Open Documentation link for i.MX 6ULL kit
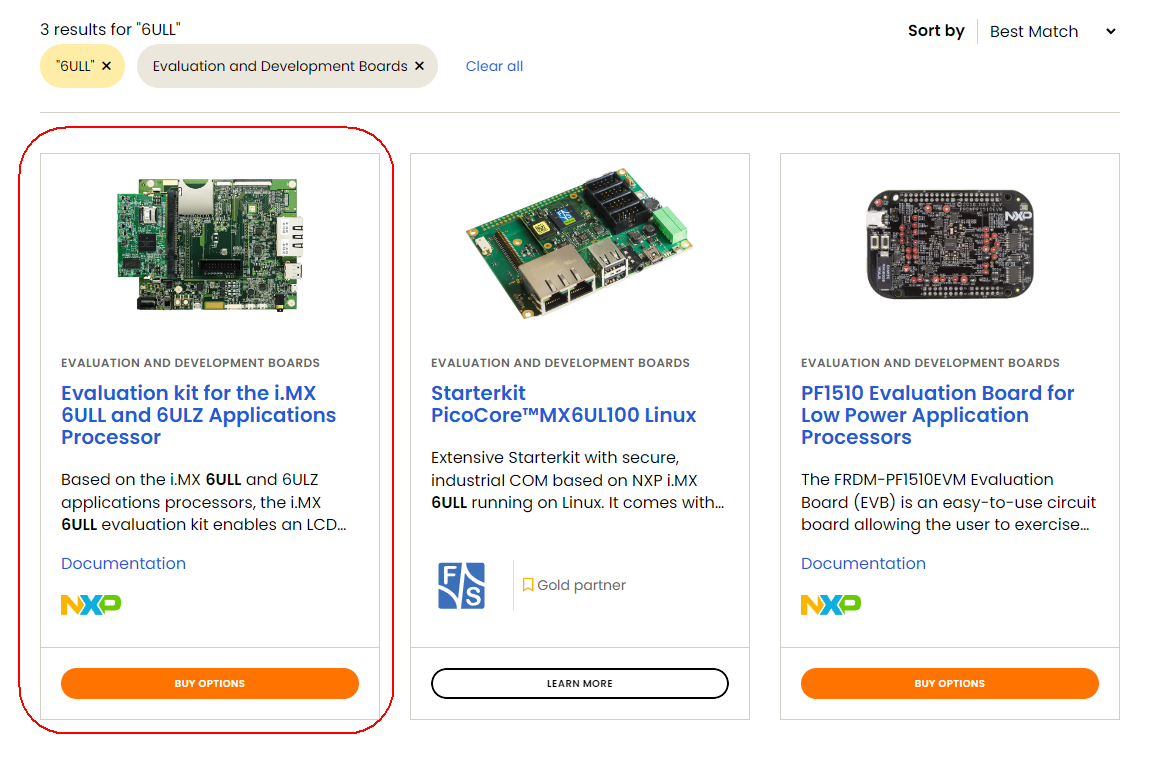 pos(124,563)
